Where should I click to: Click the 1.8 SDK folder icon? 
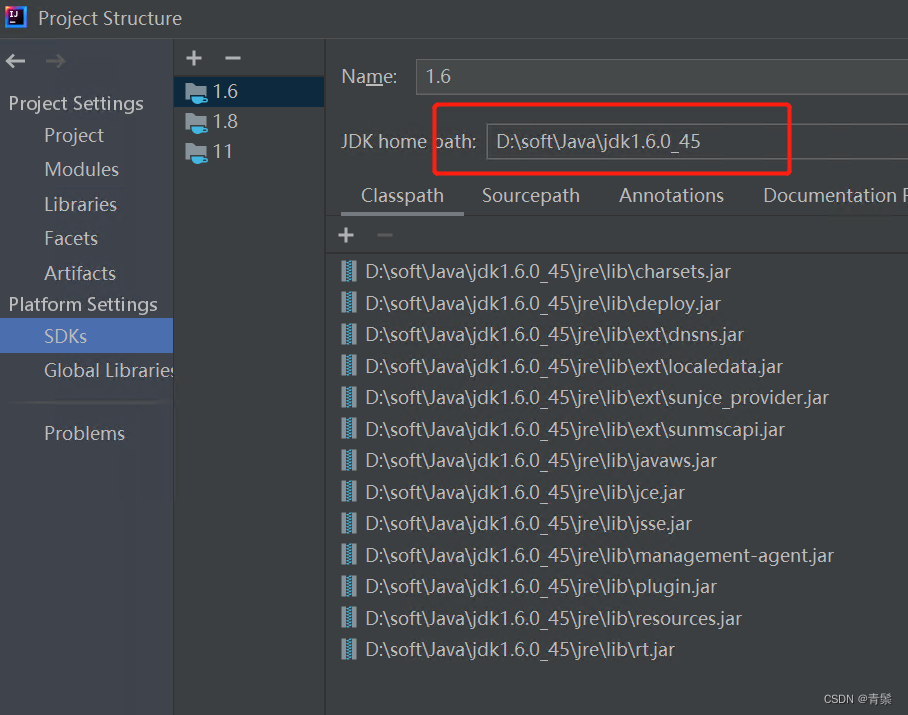click(196, 123)
